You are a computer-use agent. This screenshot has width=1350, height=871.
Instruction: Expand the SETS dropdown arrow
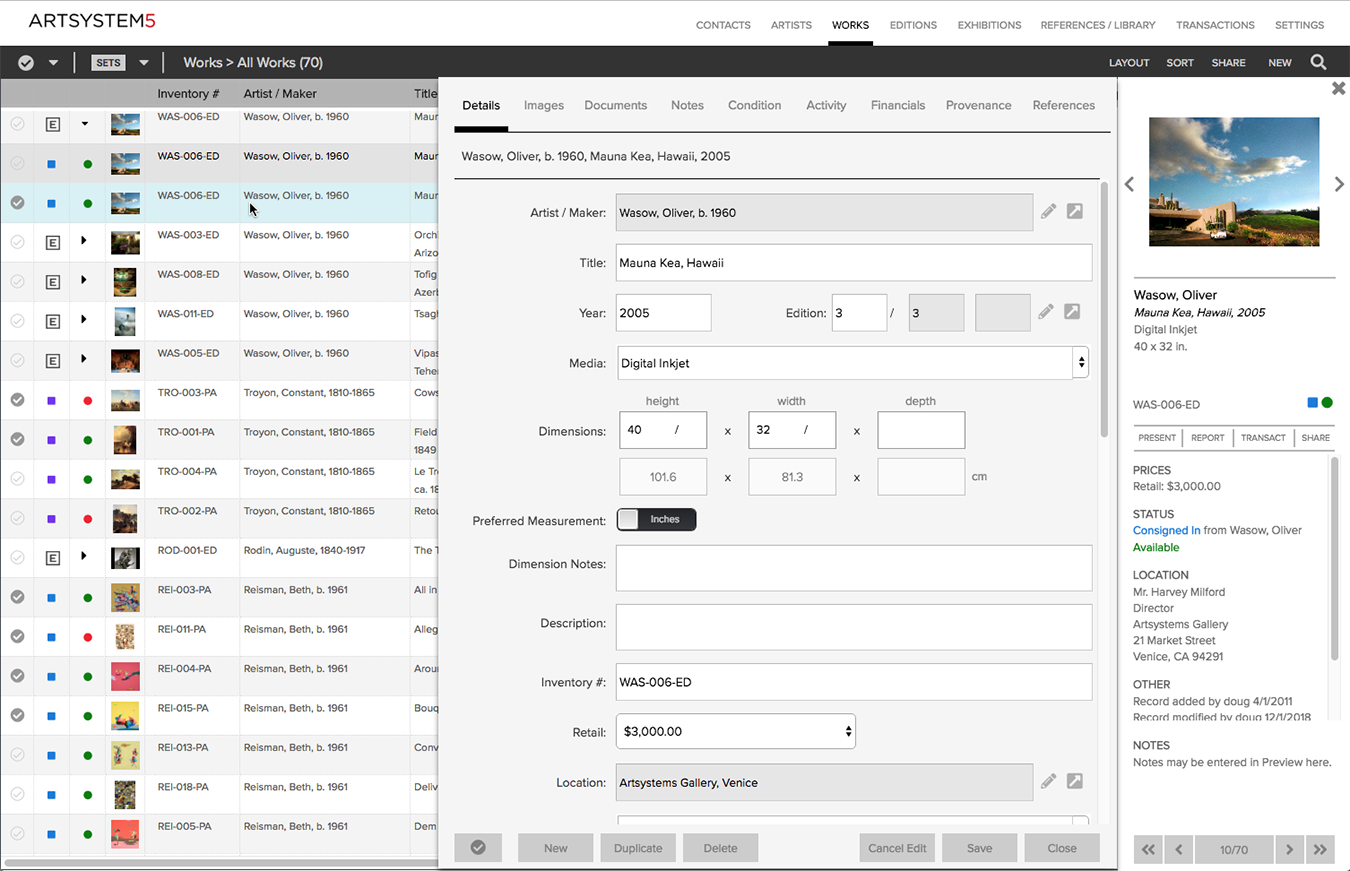pyautogui.click(x=144, y=62)
